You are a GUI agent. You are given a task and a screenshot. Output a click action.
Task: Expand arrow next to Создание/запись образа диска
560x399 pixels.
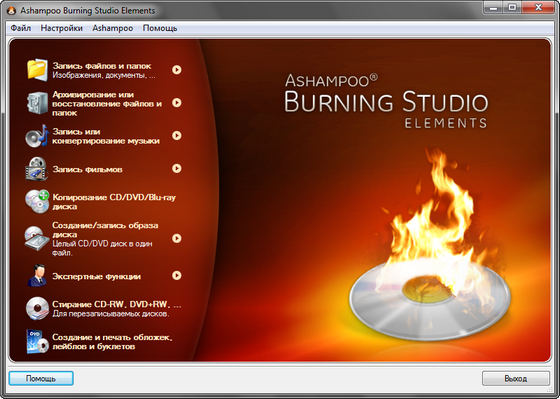(x=177, y=238)
